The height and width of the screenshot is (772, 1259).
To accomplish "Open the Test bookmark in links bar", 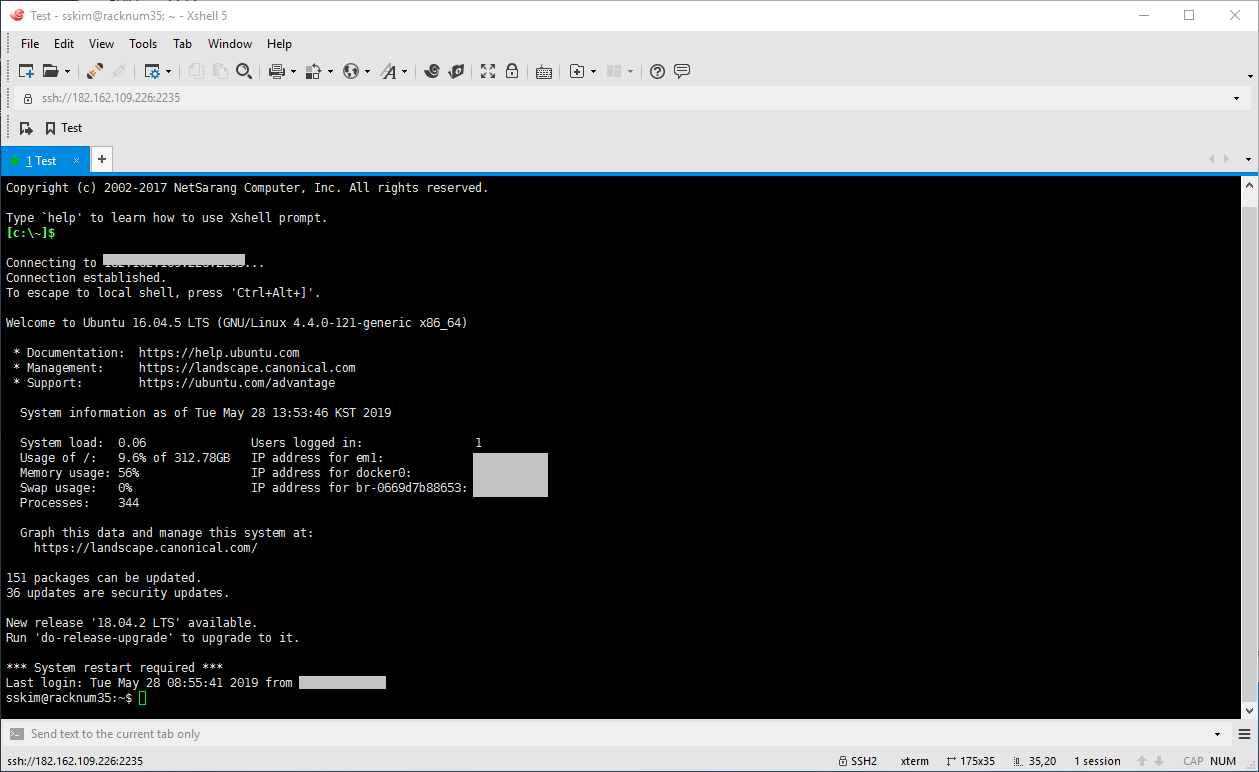I will [x=63, y=128].
